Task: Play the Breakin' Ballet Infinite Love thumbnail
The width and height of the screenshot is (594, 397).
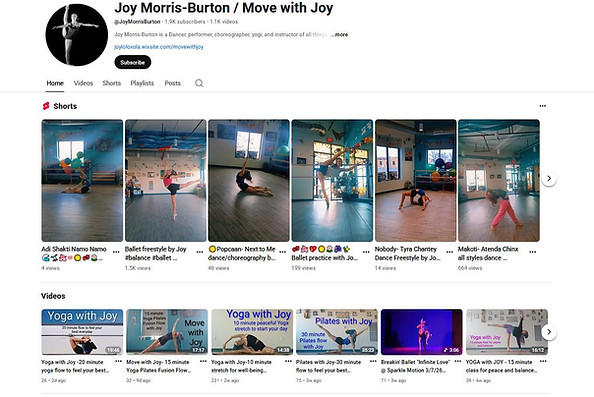Action: pyautogui.click(x=422, y=332)
